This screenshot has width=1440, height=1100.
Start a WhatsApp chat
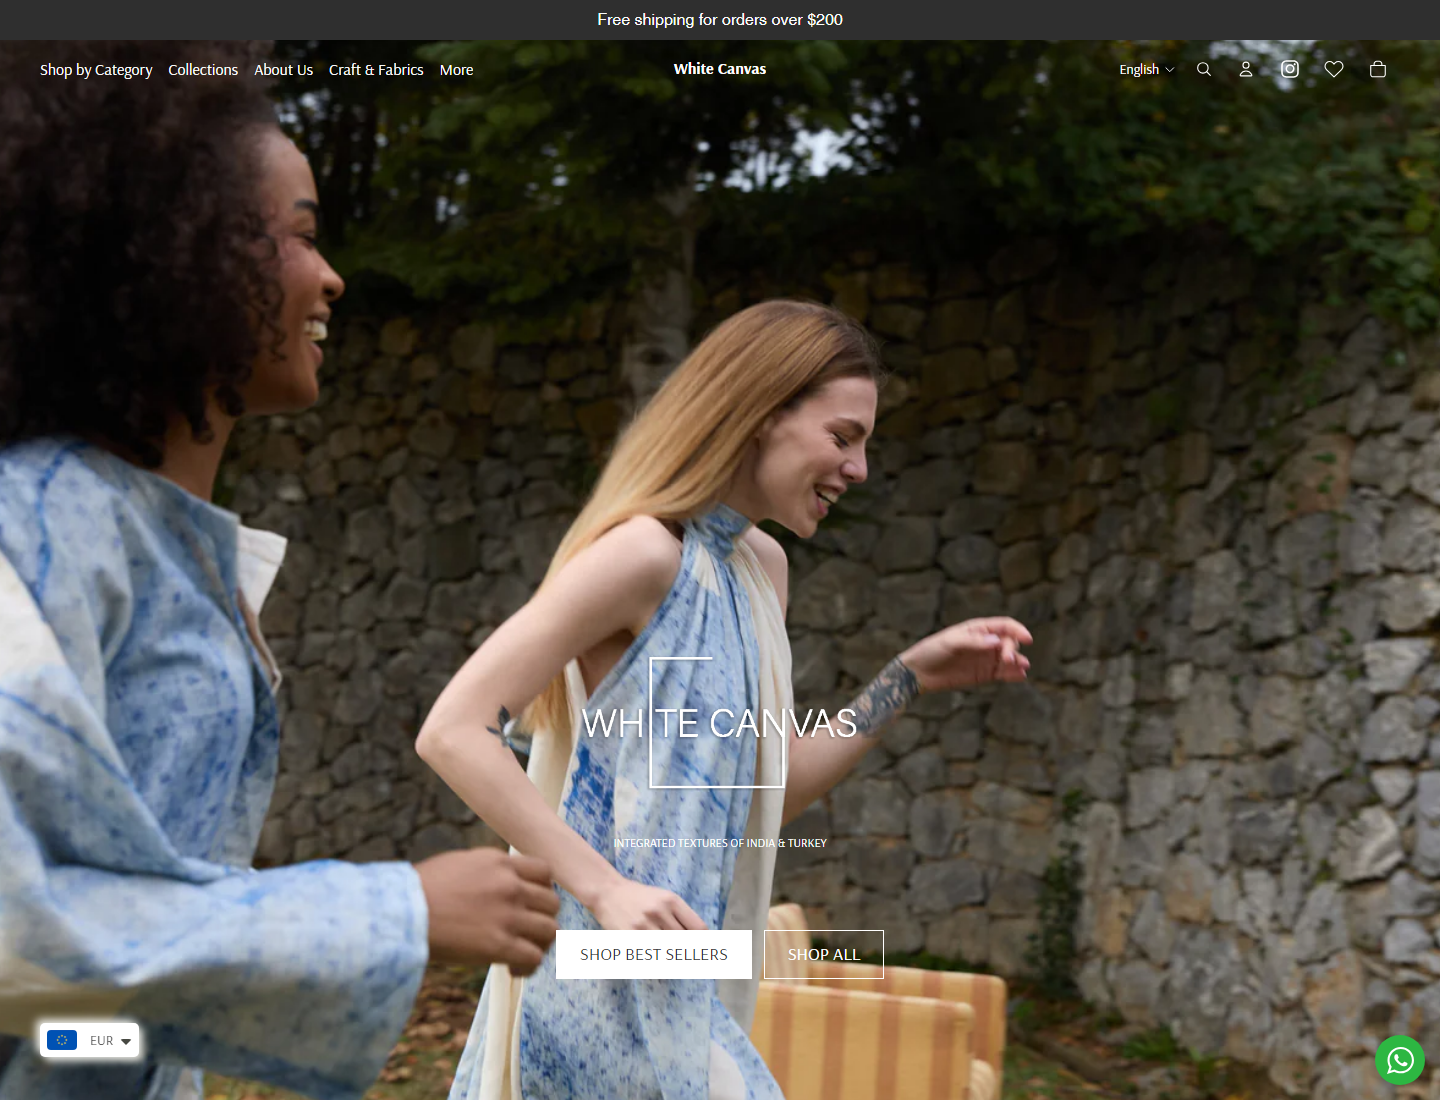1400,1060
